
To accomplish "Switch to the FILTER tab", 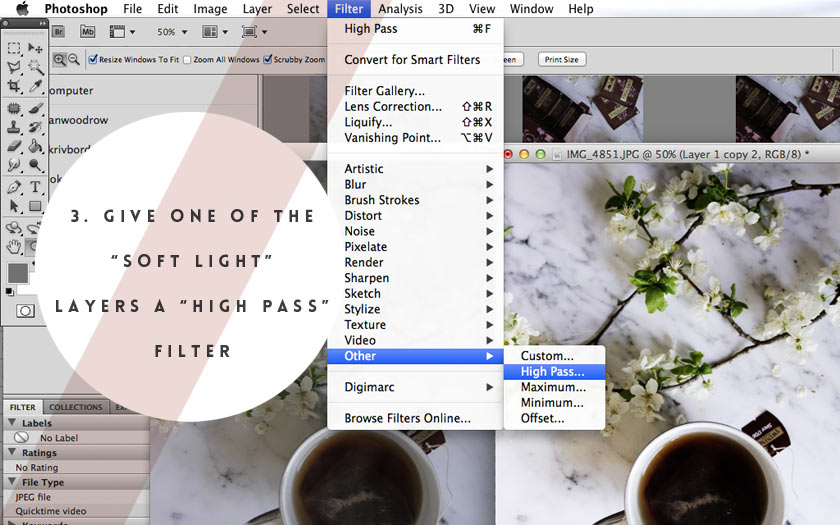I will coord(22,407).
